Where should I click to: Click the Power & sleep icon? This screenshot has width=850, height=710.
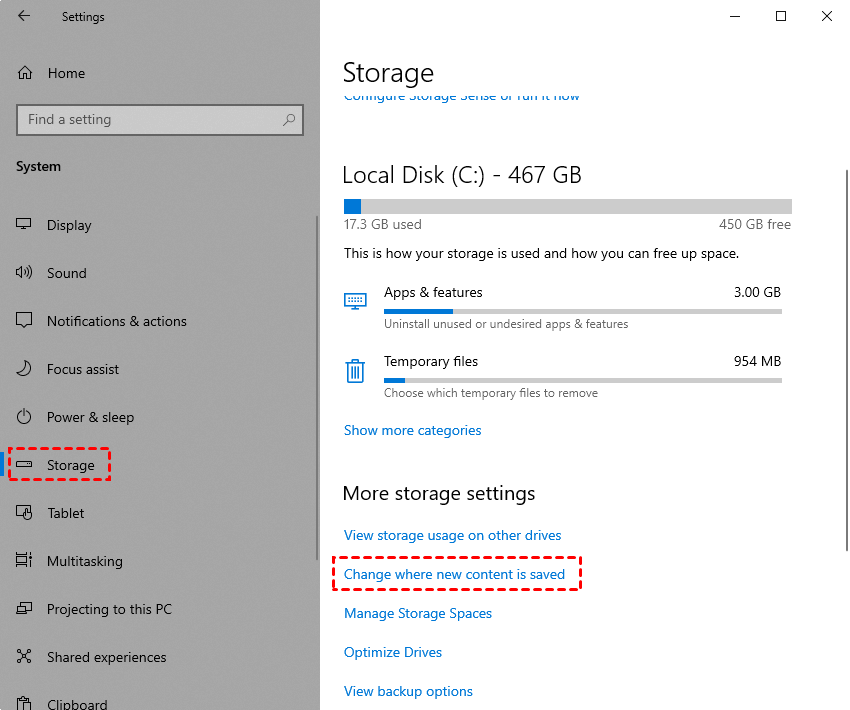[x=25, y=417]
